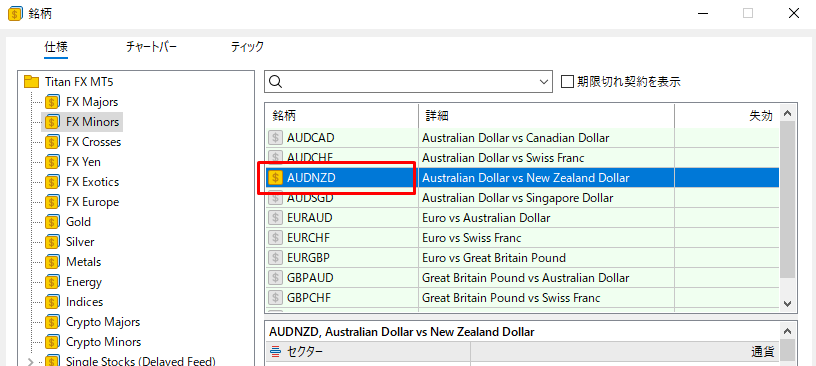Select Gold in the tree
Screen dimensions: 816x366
tap(79, 222)
